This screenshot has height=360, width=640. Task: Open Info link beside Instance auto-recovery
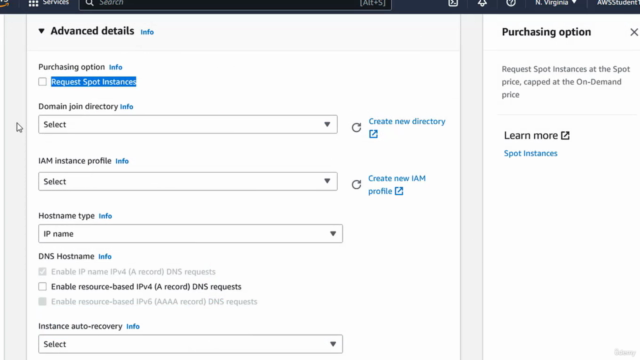[x=133, y=327]
